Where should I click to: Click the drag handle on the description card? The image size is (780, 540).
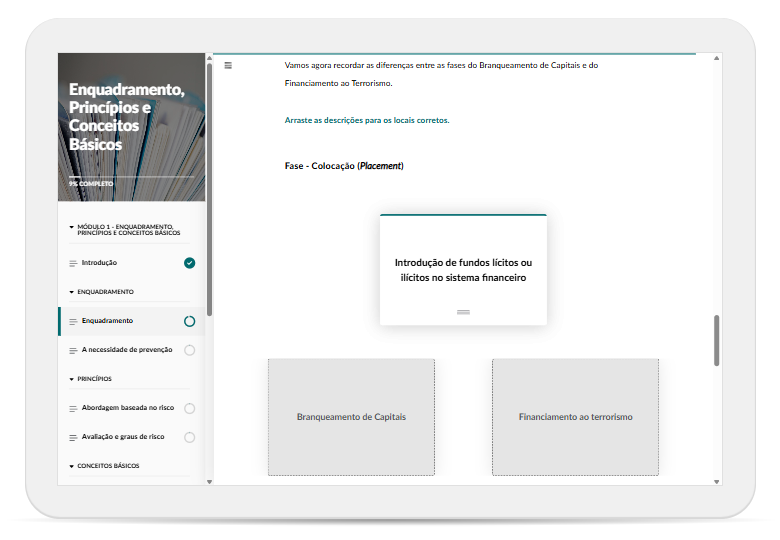click(x=463, y=312)
